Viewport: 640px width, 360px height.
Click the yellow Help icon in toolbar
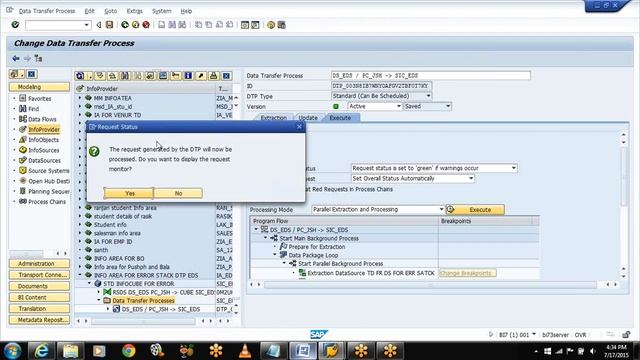tap(271, 25)
